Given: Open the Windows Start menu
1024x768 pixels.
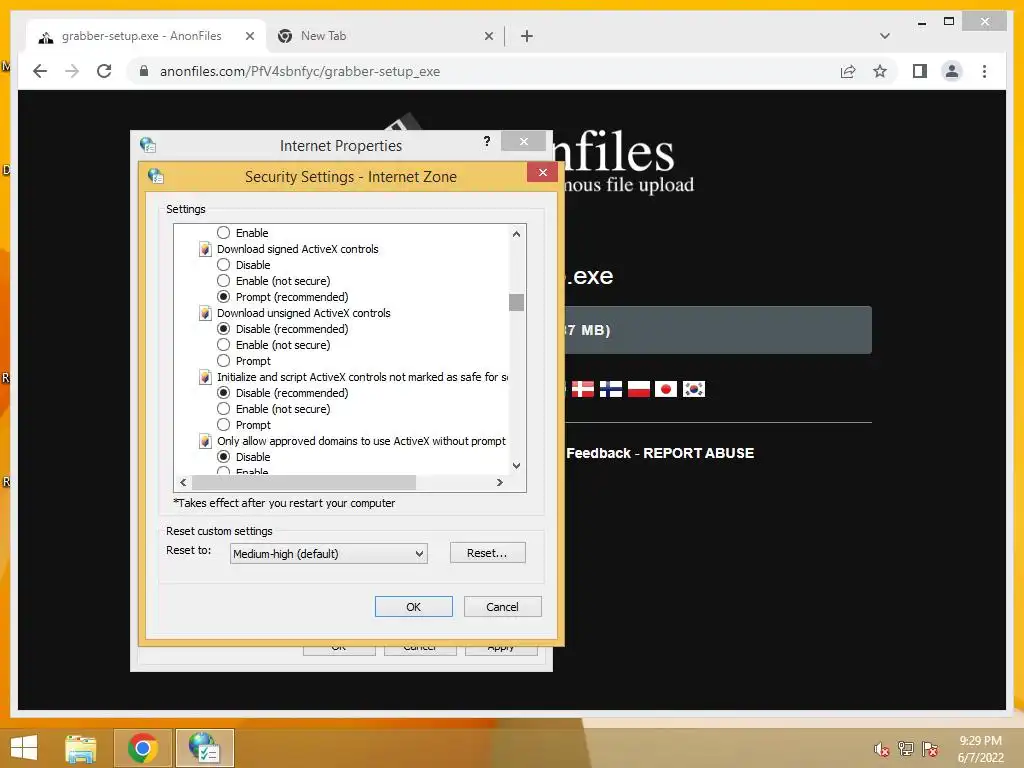Looking at the screenshot, I should point(24,748).
